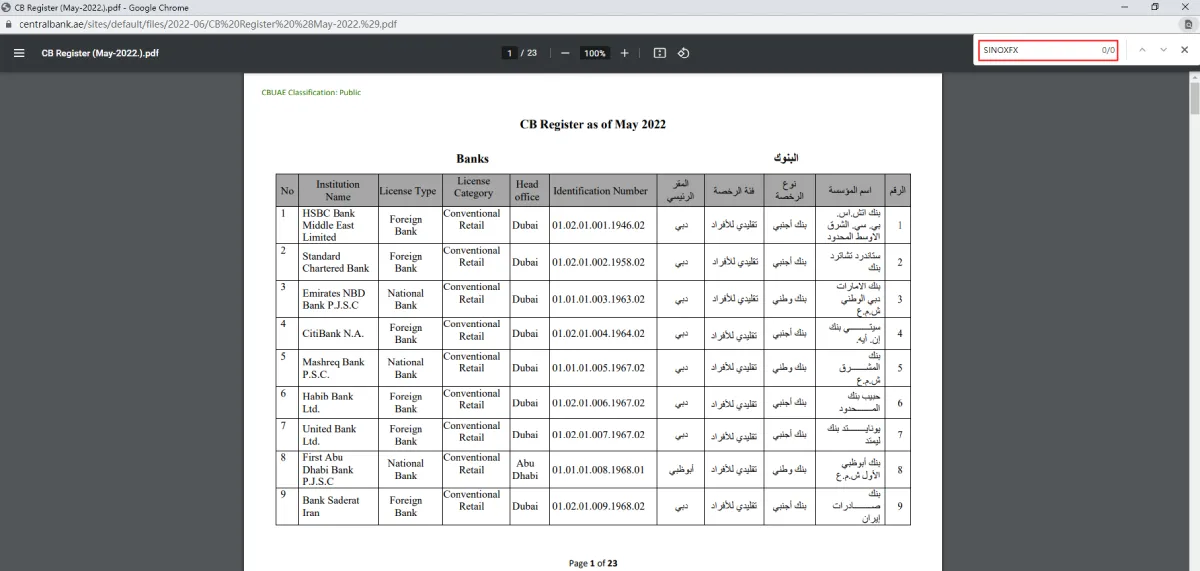Click identification number 01.02.01.007.1967.02
The height and width of the screenshot is (571, 1200).
[x=598, y=434]
